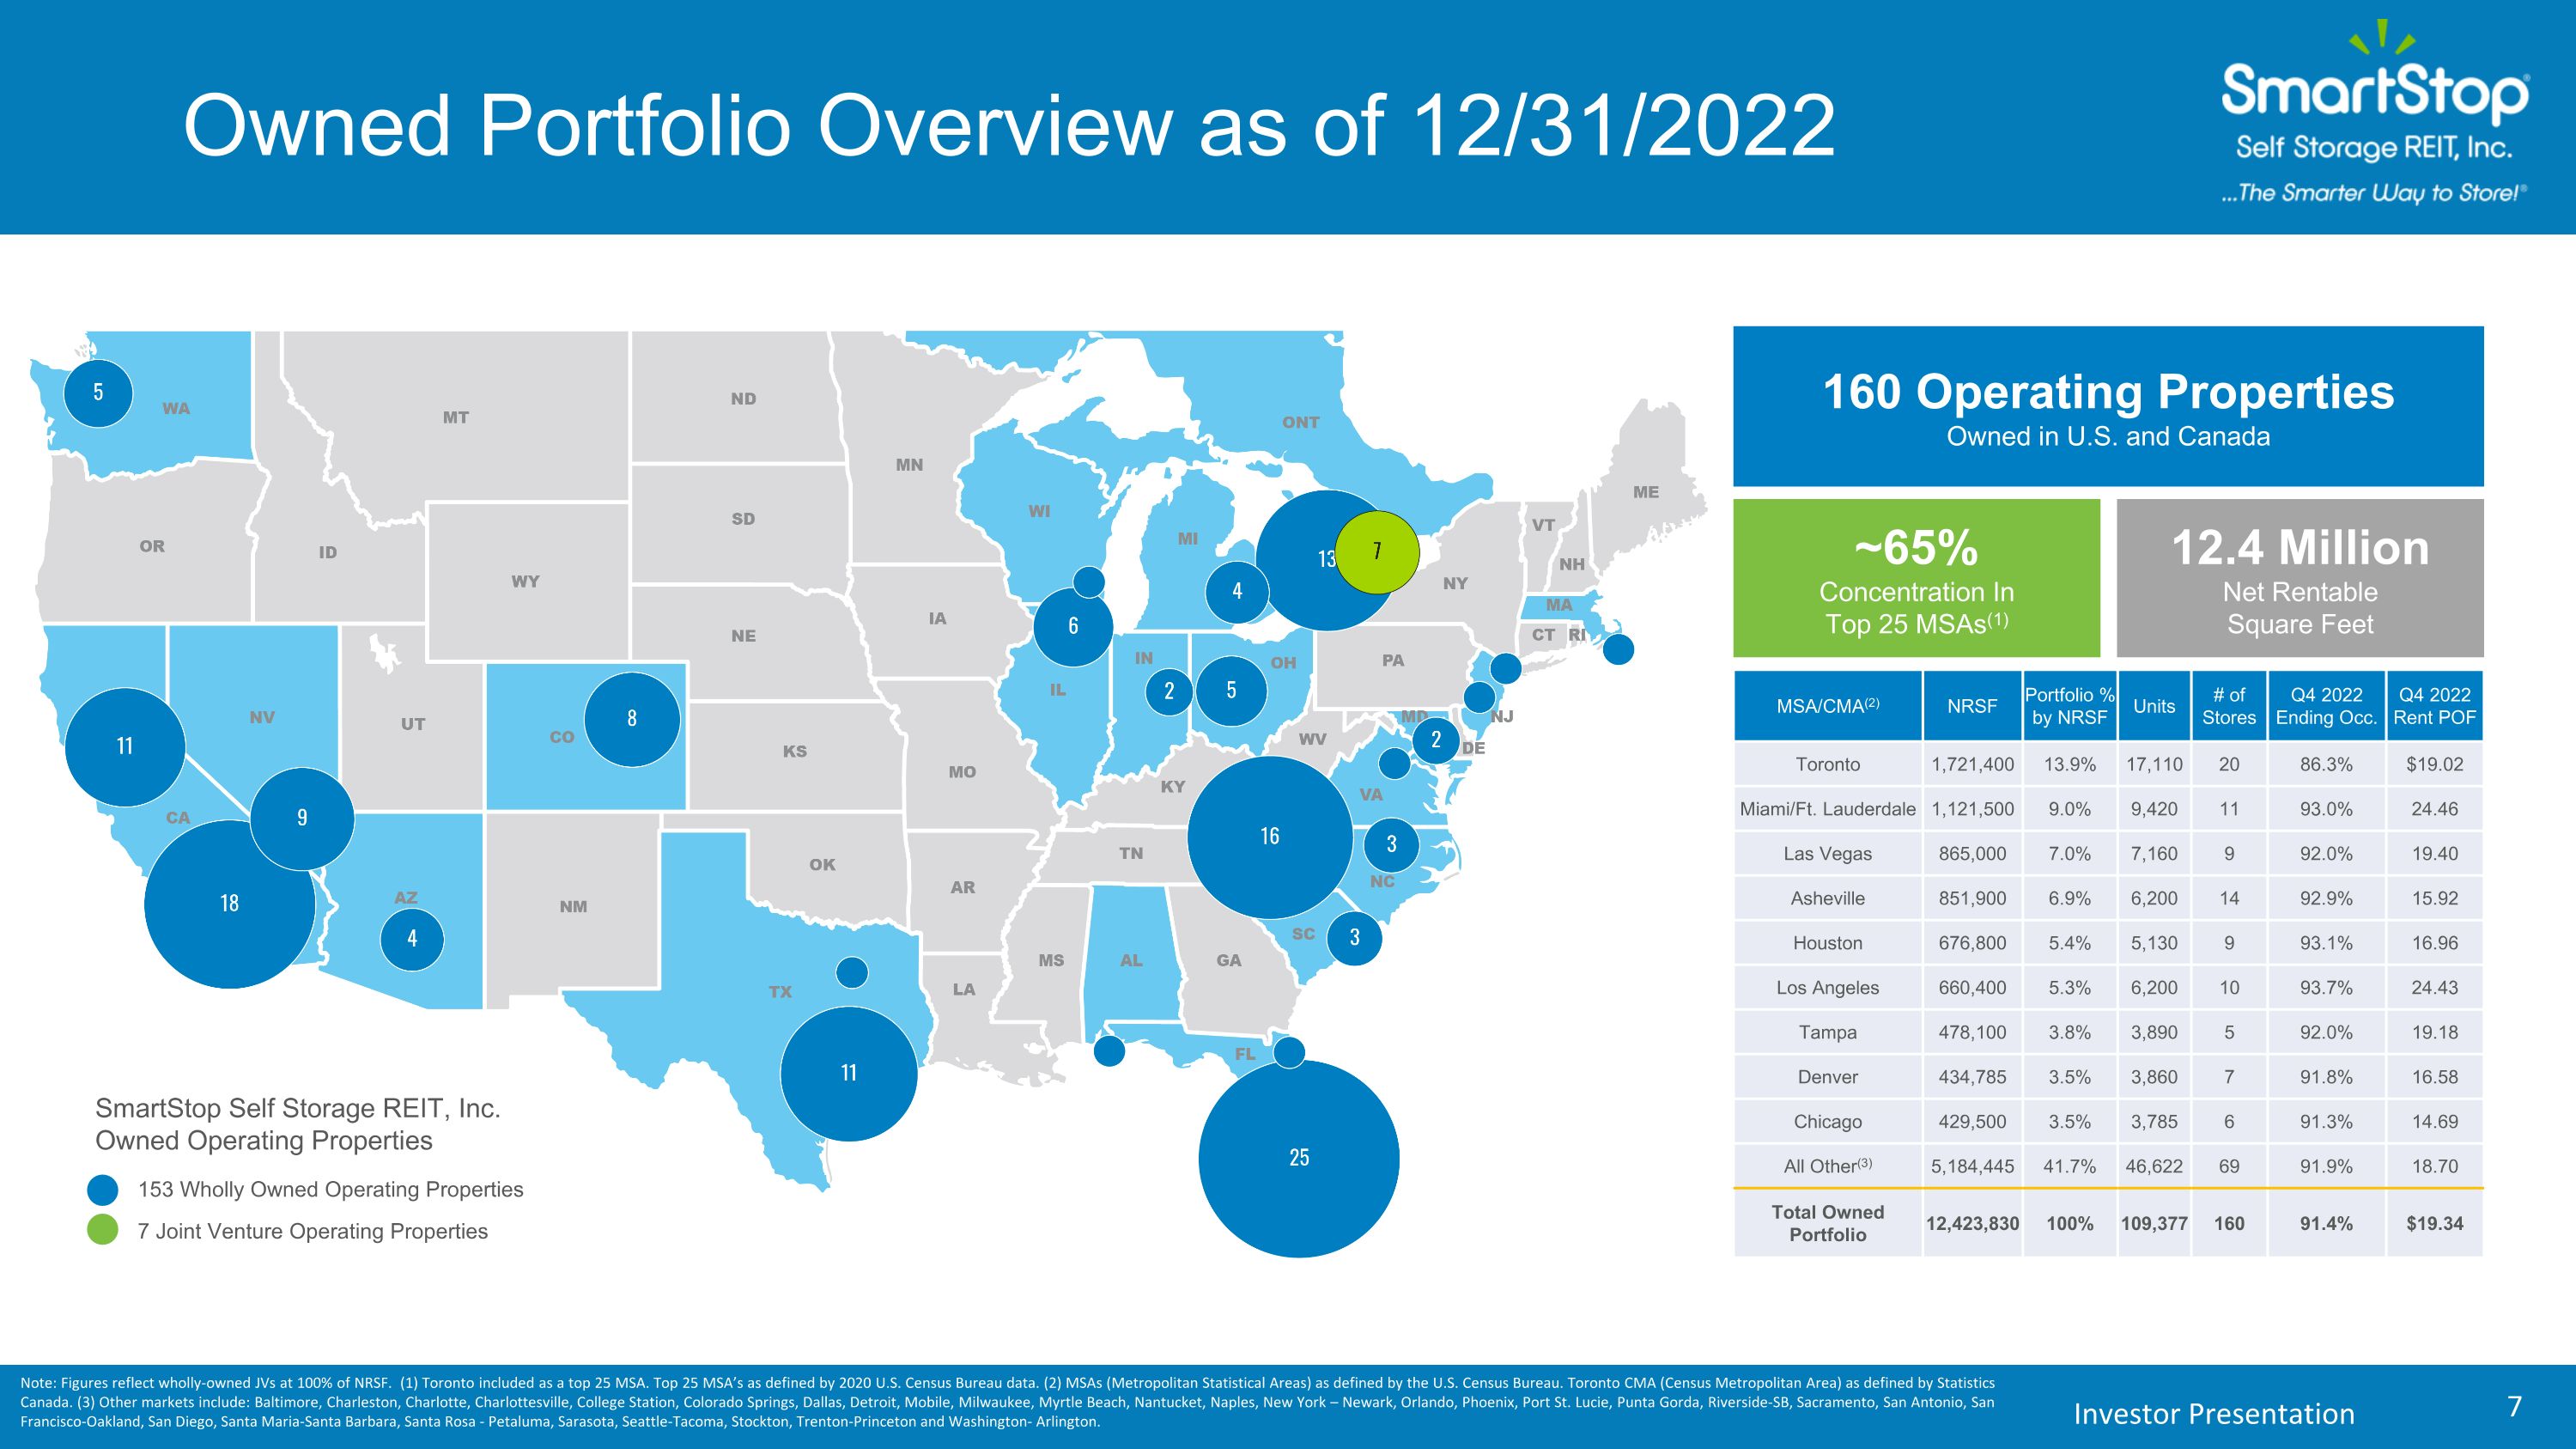2576x1449 pixels.
Task: Click Toronto NRSF value 1,721,400
Action: click(1972, 765)
